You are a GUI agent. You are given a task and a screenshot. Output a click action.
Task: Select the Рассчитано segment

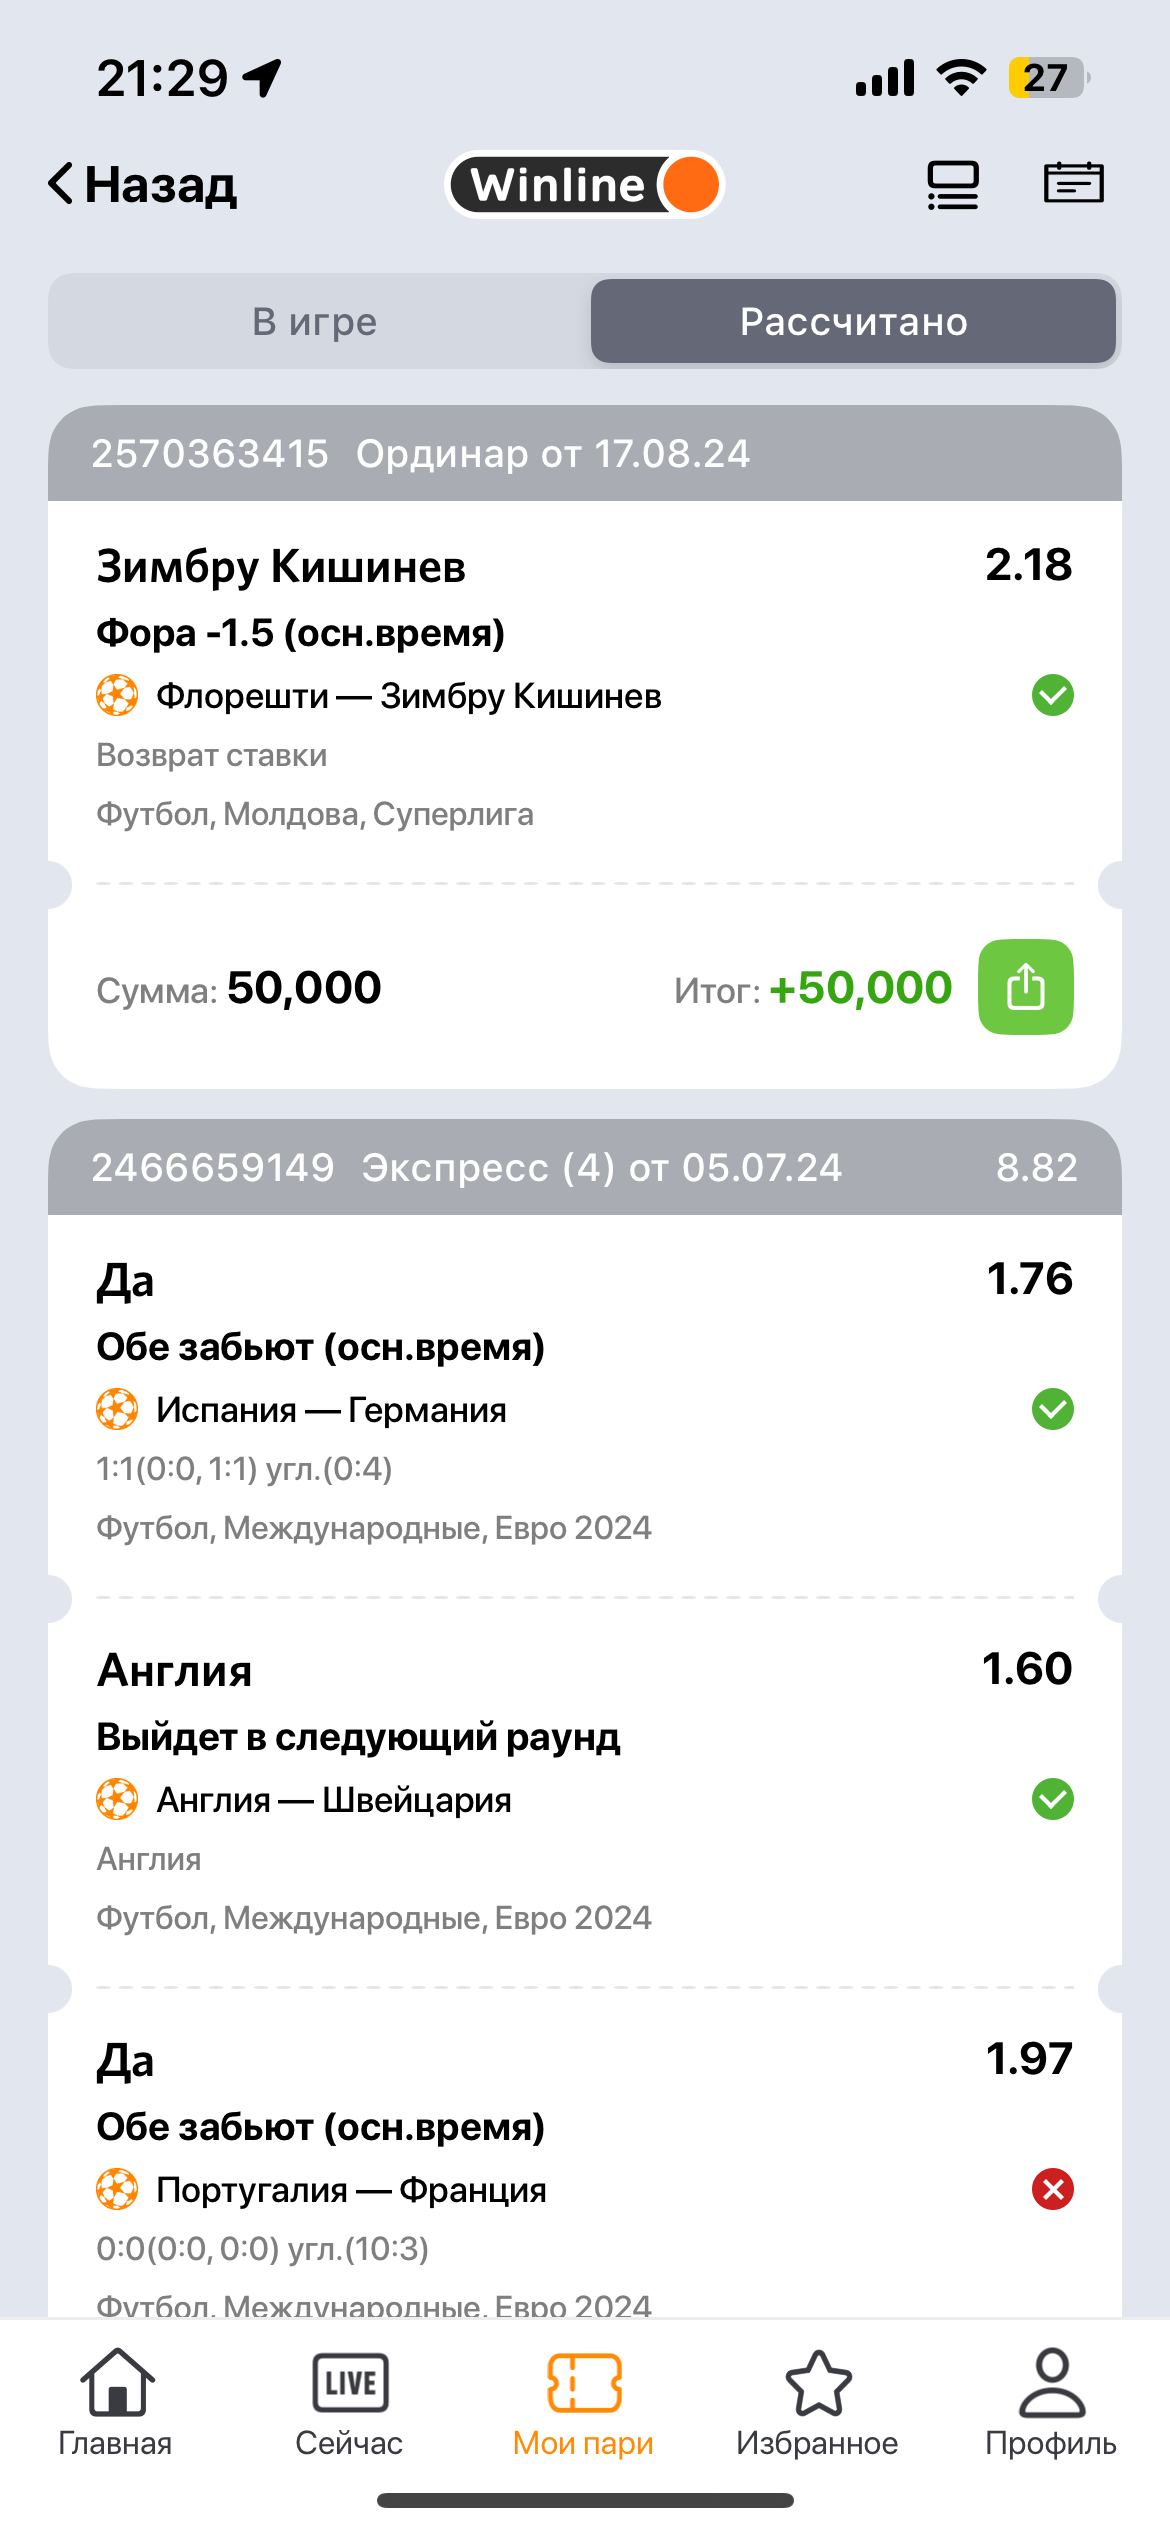point(853,322)
